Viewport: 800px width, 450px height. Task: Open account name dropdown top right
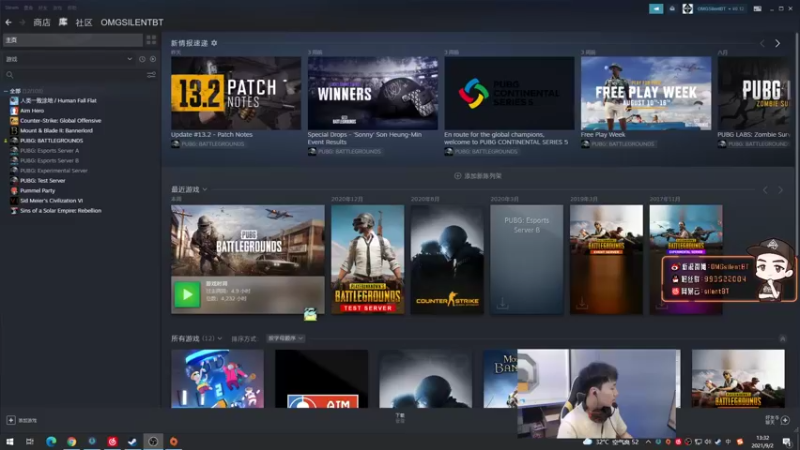click(x=720, y=9)
